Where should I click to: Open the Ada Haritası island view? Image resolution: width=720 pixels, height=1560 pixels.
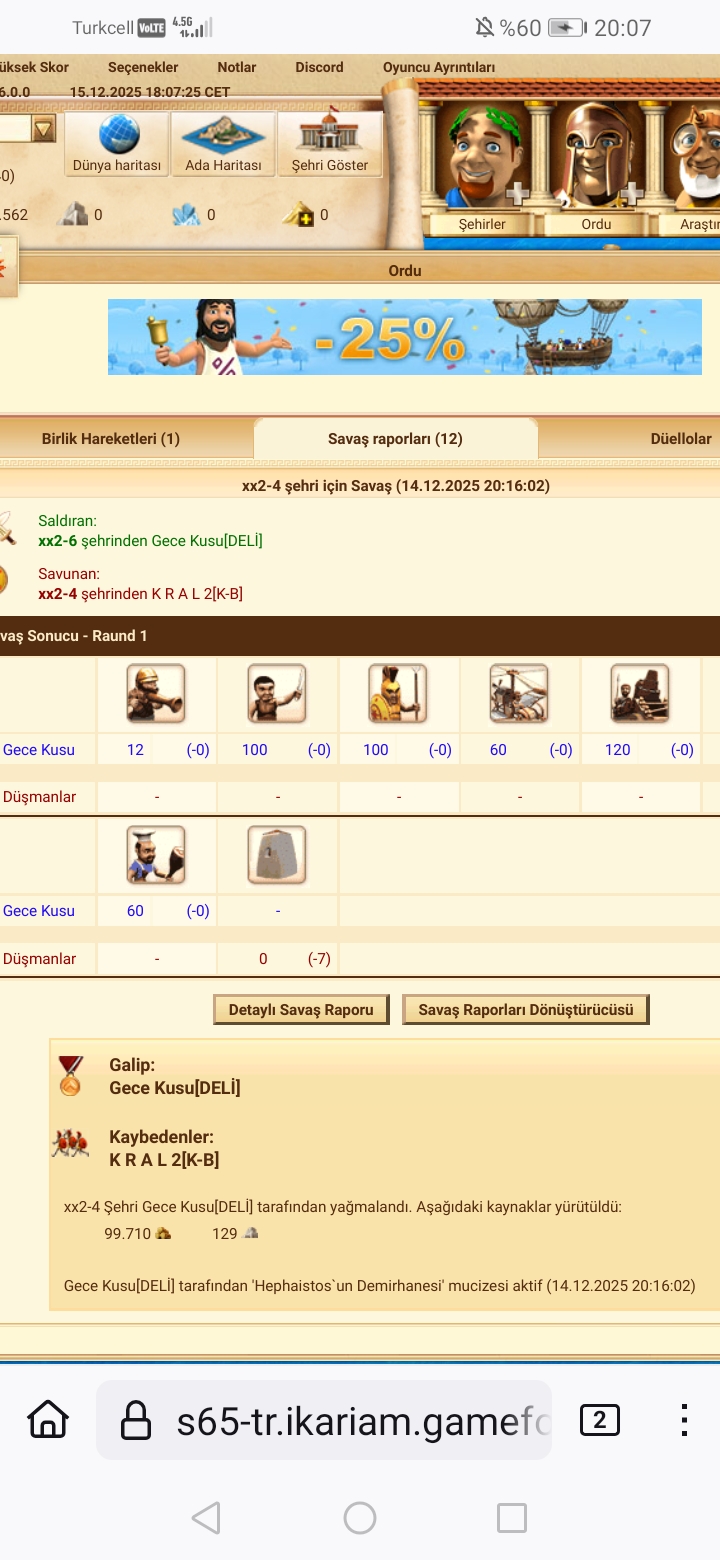[223, 143]
